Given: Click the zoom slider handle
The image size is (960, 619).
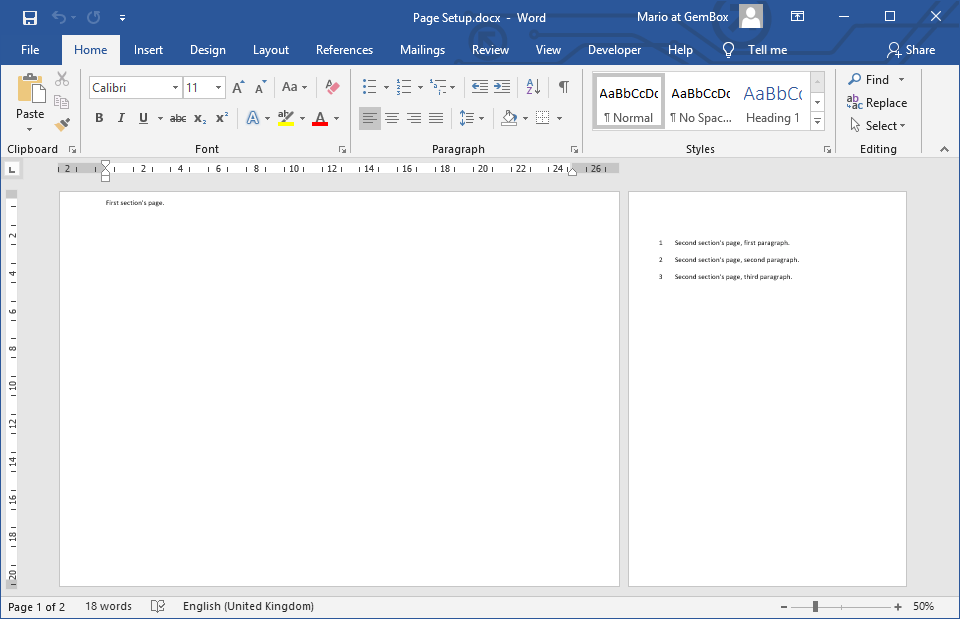Looking at the screenshot, I should (x=816, y=607).
